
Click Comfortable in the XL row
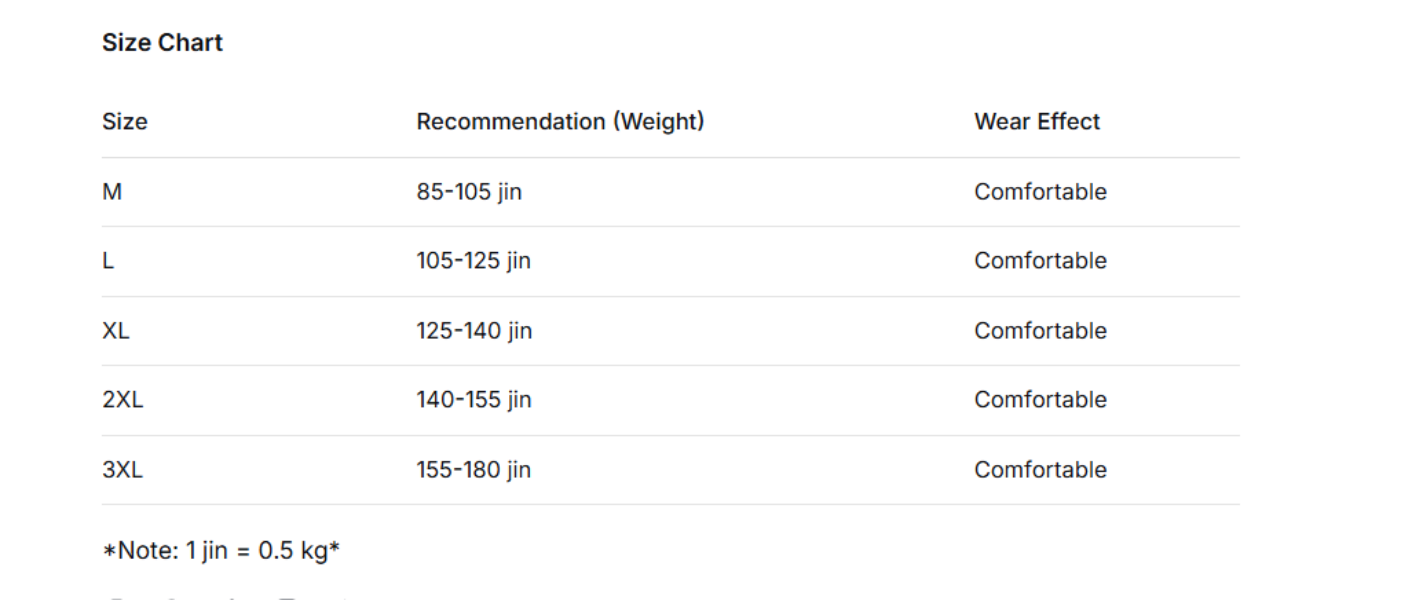point(1040,331)
